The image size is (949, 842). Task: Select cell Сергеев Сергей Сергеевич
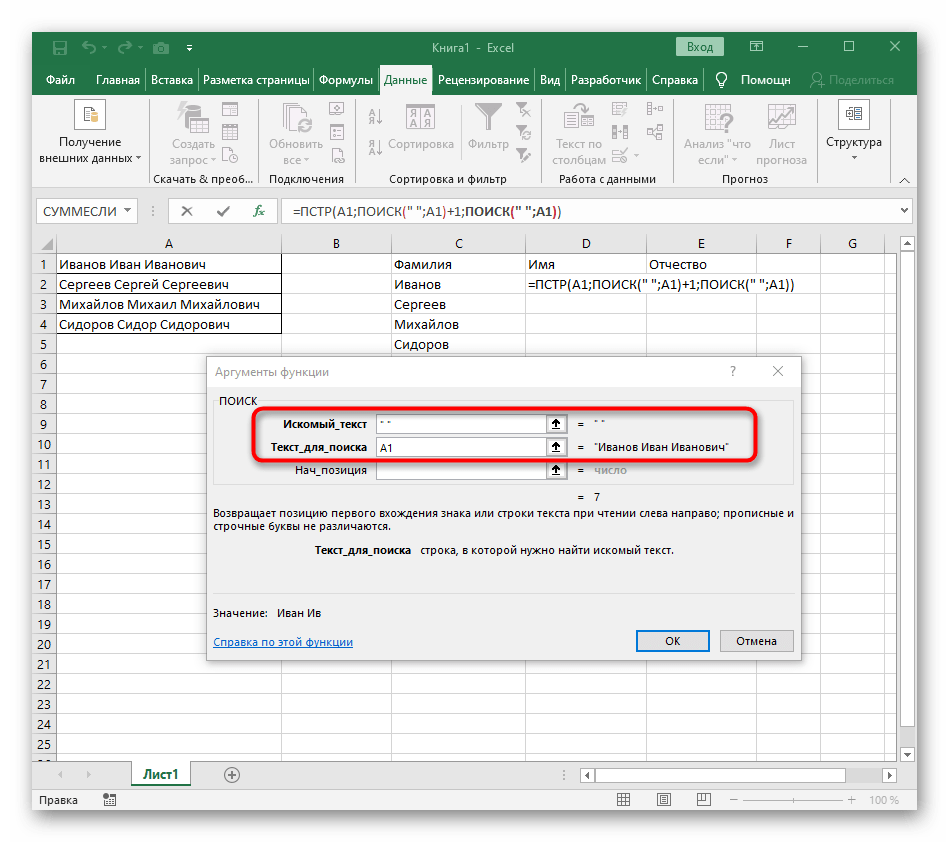[x=169, y=285]
